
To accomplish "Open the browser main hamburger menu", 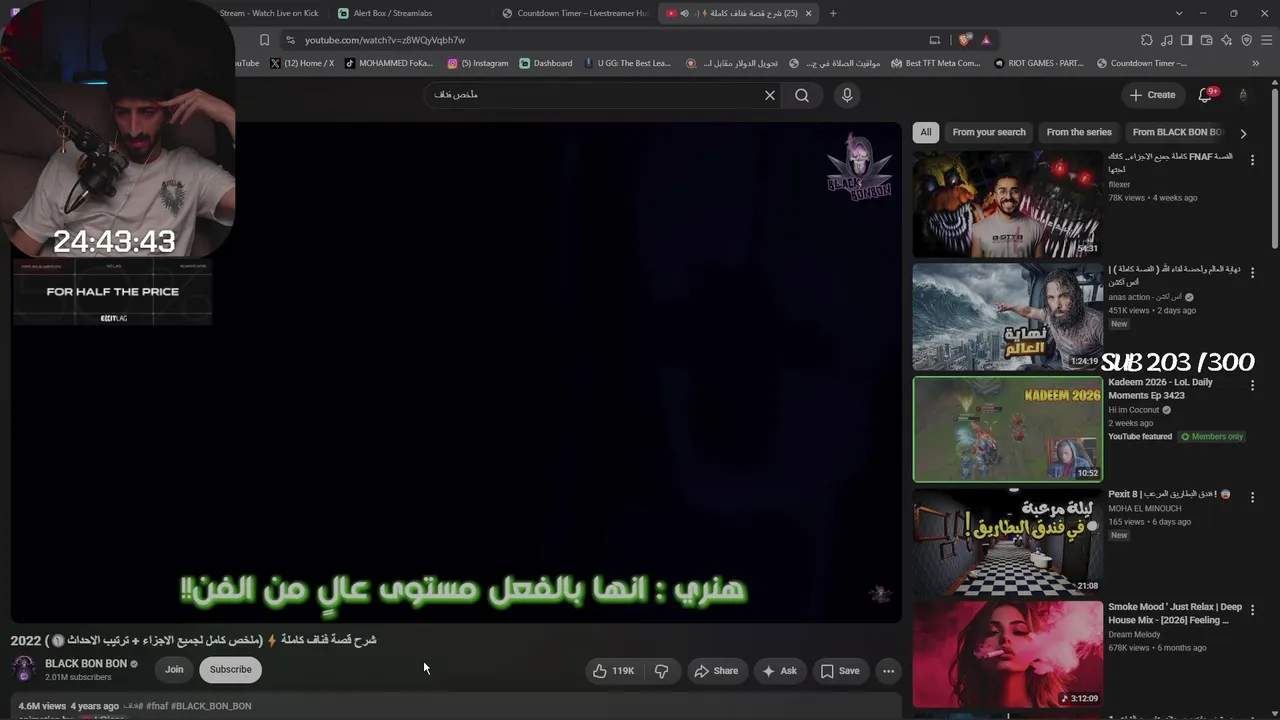I will tap(1266, 40).
